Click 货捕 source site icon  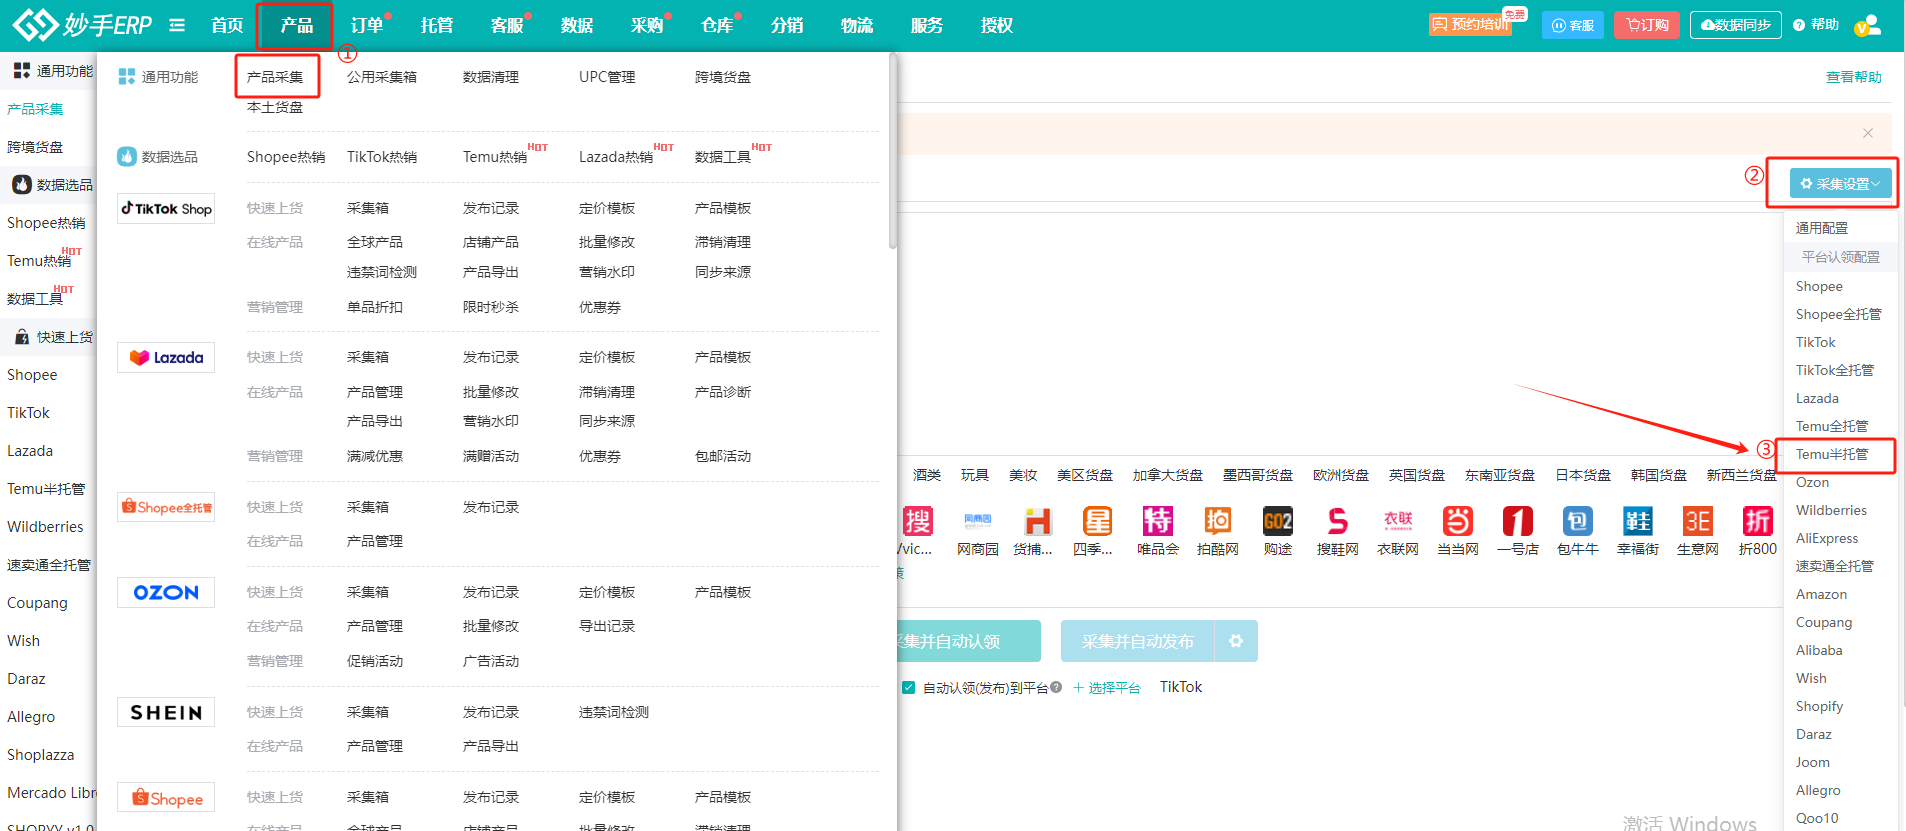pyautogui.click(x=1037, y=521)
